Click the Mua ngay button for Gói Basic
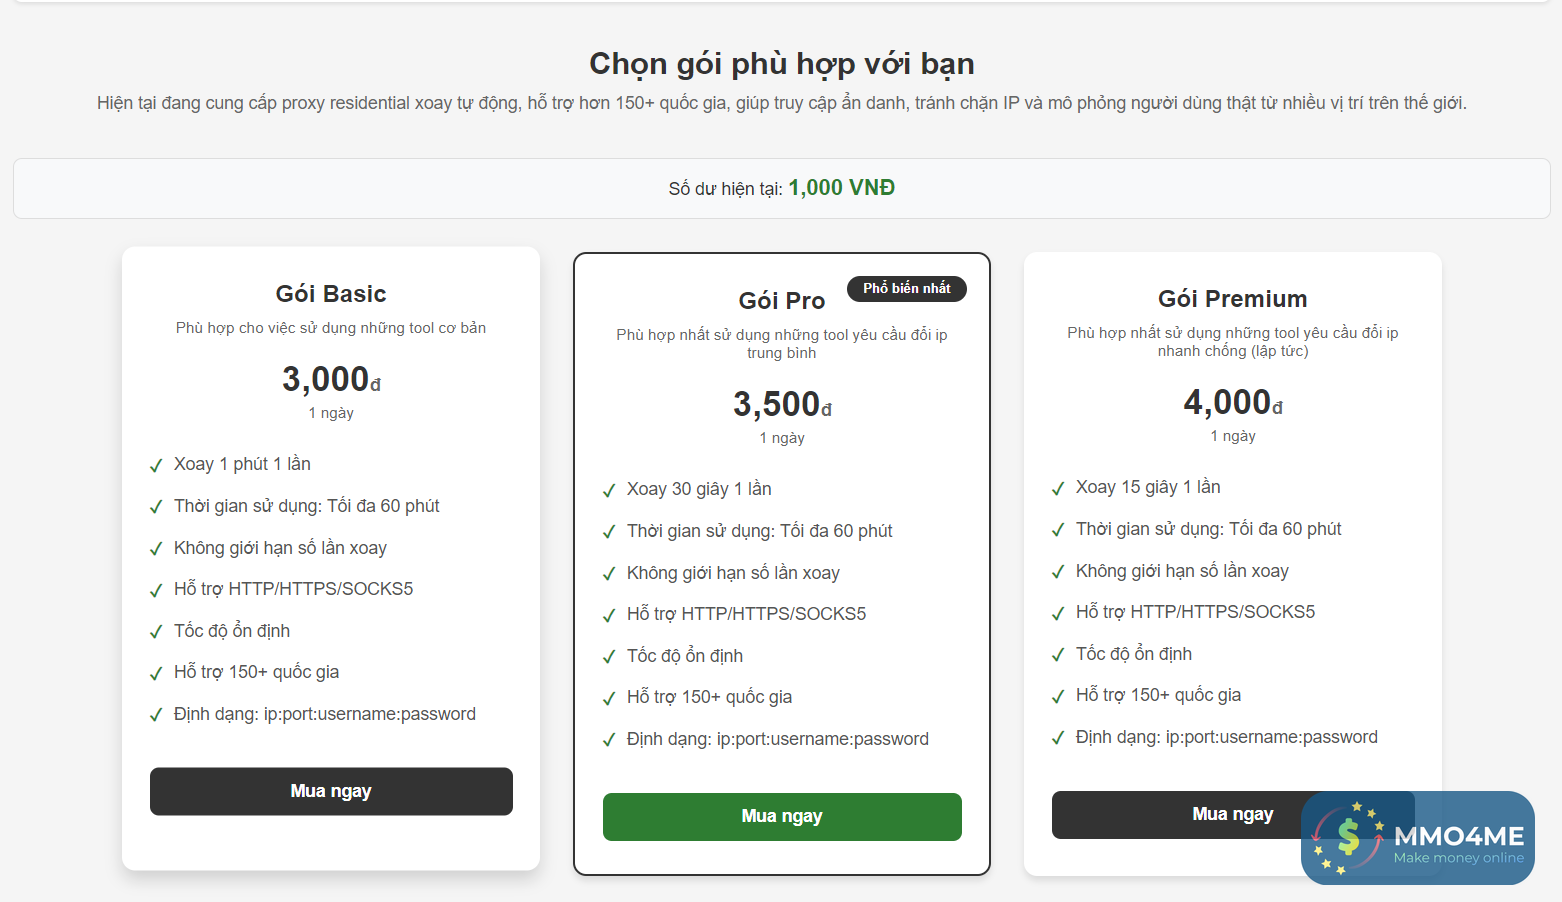Viewport: 1562px width, 902px height. tap(331, 791)
